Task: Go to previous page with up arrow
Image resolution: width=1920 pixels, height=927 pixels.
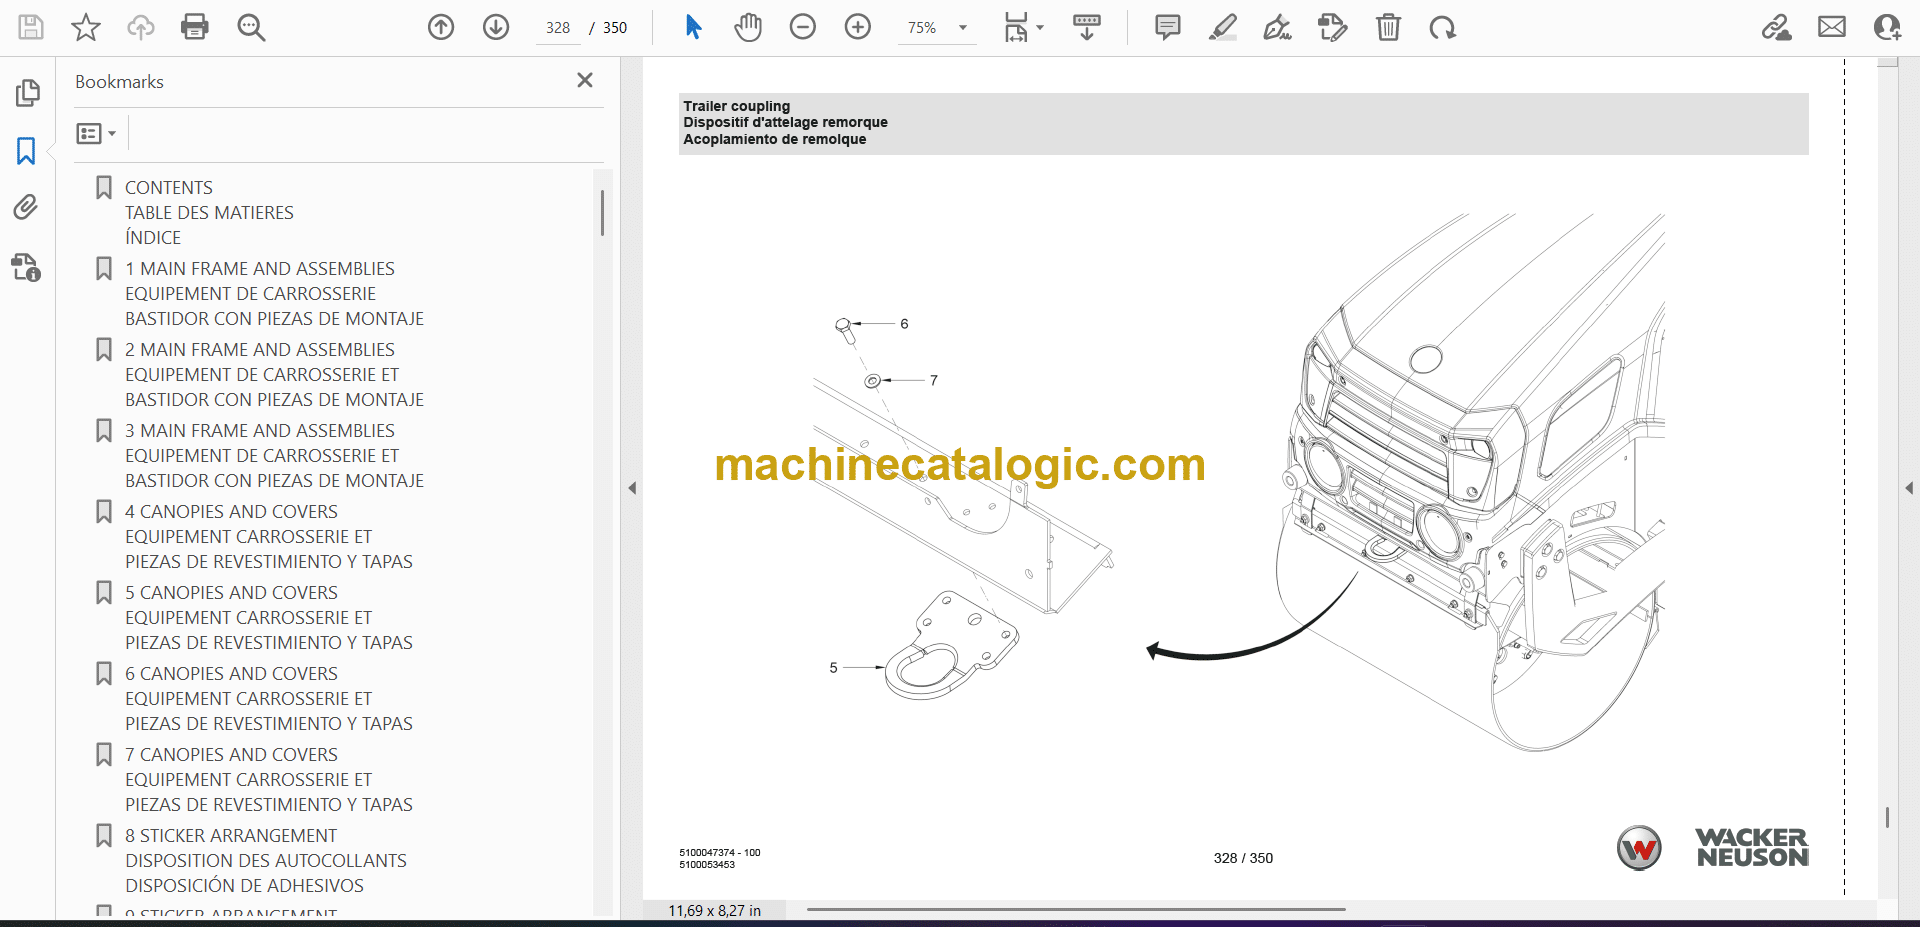Action: pos(441,27)
